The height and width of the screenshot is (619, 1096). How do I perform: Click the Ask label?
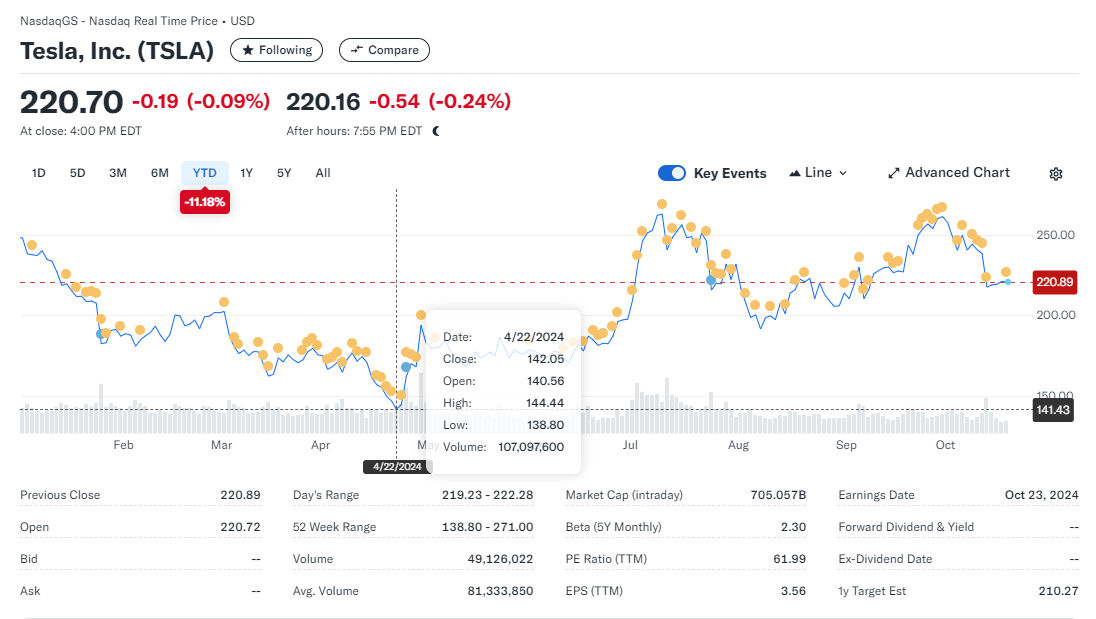pyautogui.click(x=30, y=591)
